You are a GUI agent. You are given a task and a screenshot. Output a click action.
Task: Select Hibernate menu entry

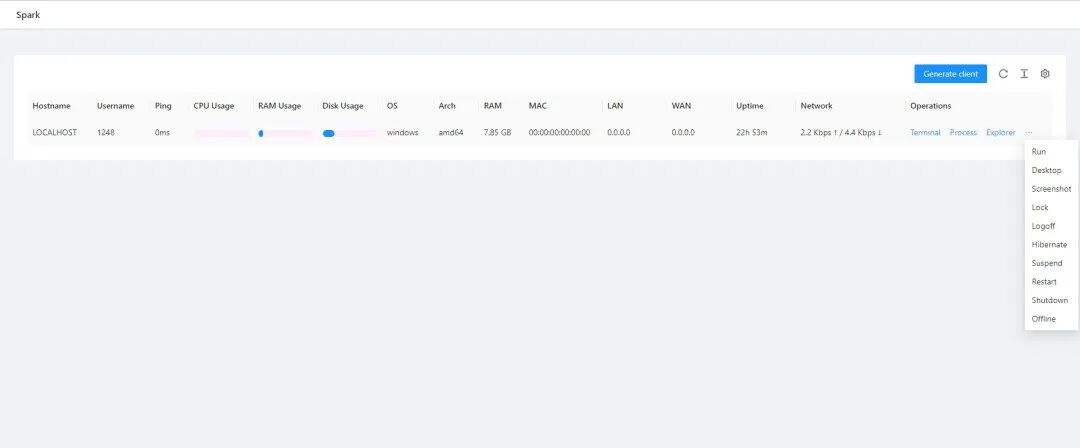1051,245
